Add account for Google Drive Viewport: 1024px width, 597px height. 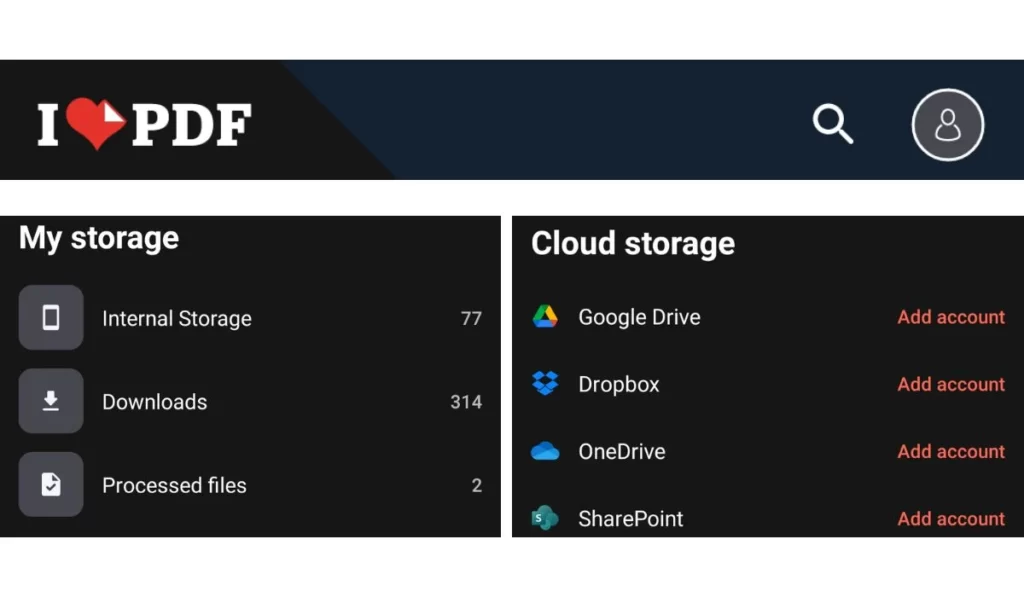click(x=951, y=317)
